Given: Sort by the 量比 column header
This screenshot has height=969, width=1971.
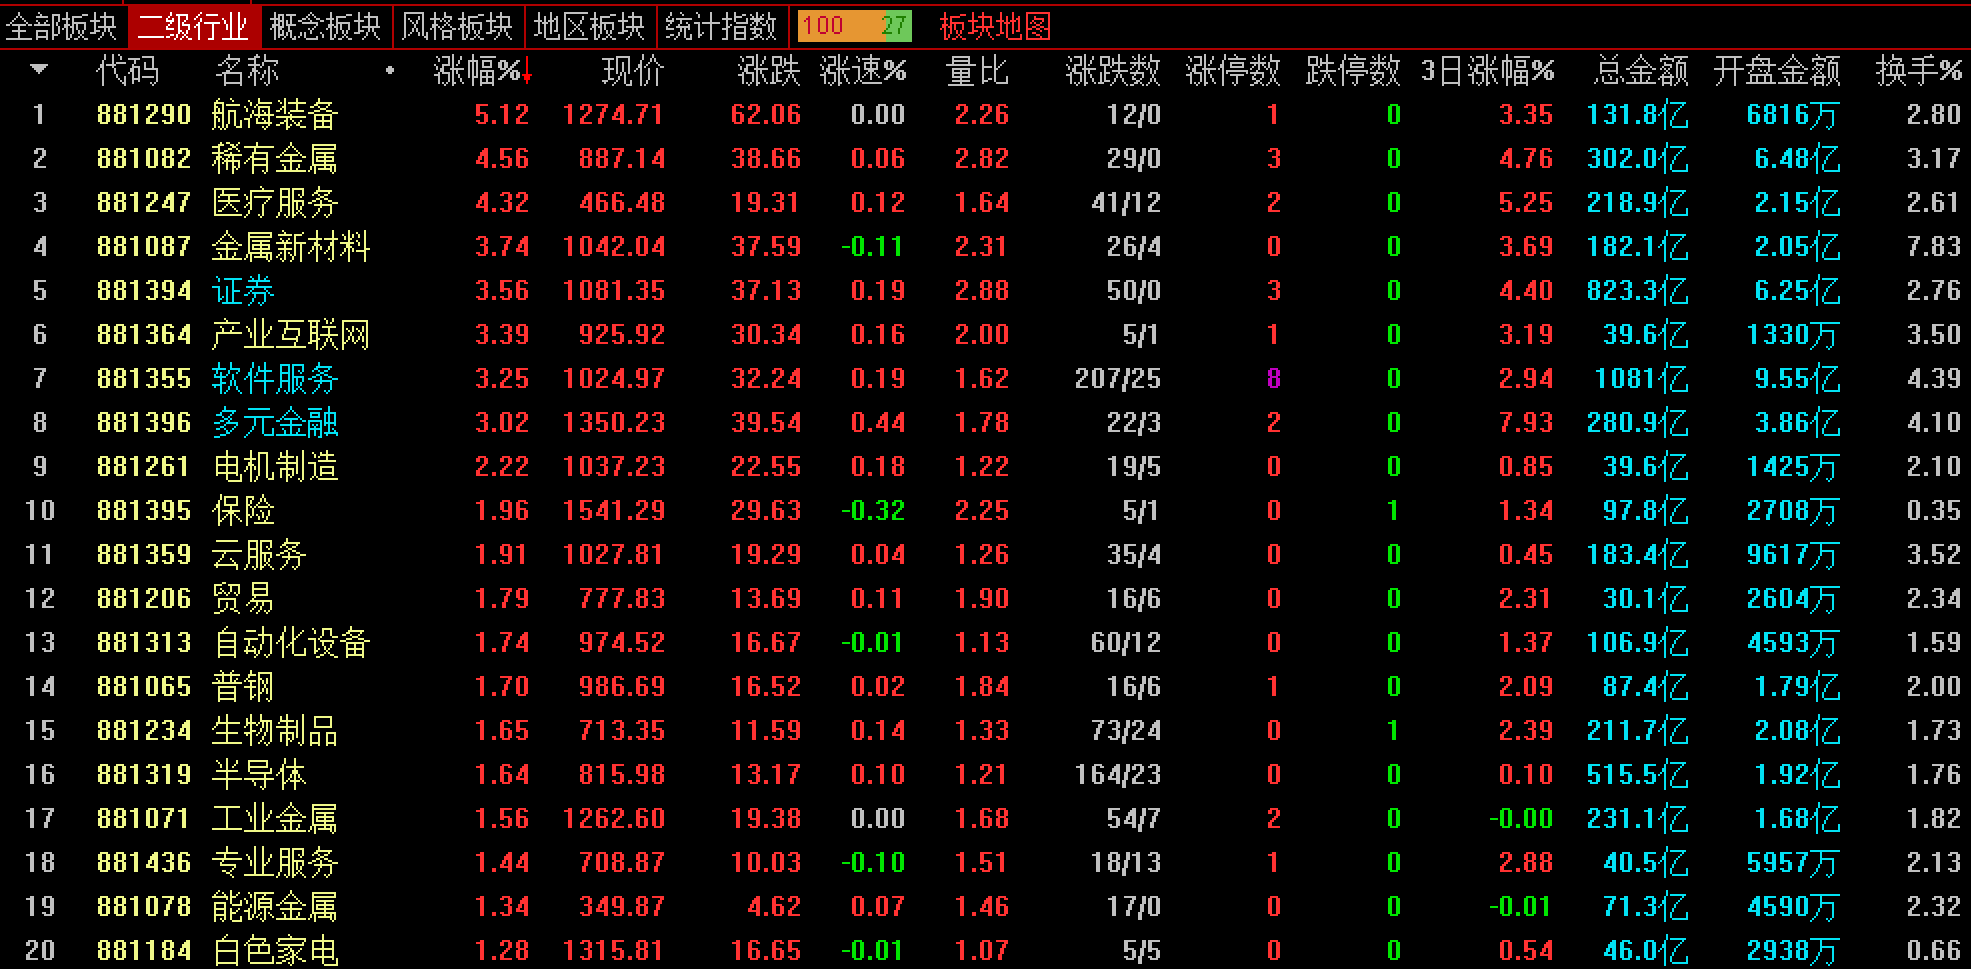Looking at the screenshot, I should [x=977, y=71].
